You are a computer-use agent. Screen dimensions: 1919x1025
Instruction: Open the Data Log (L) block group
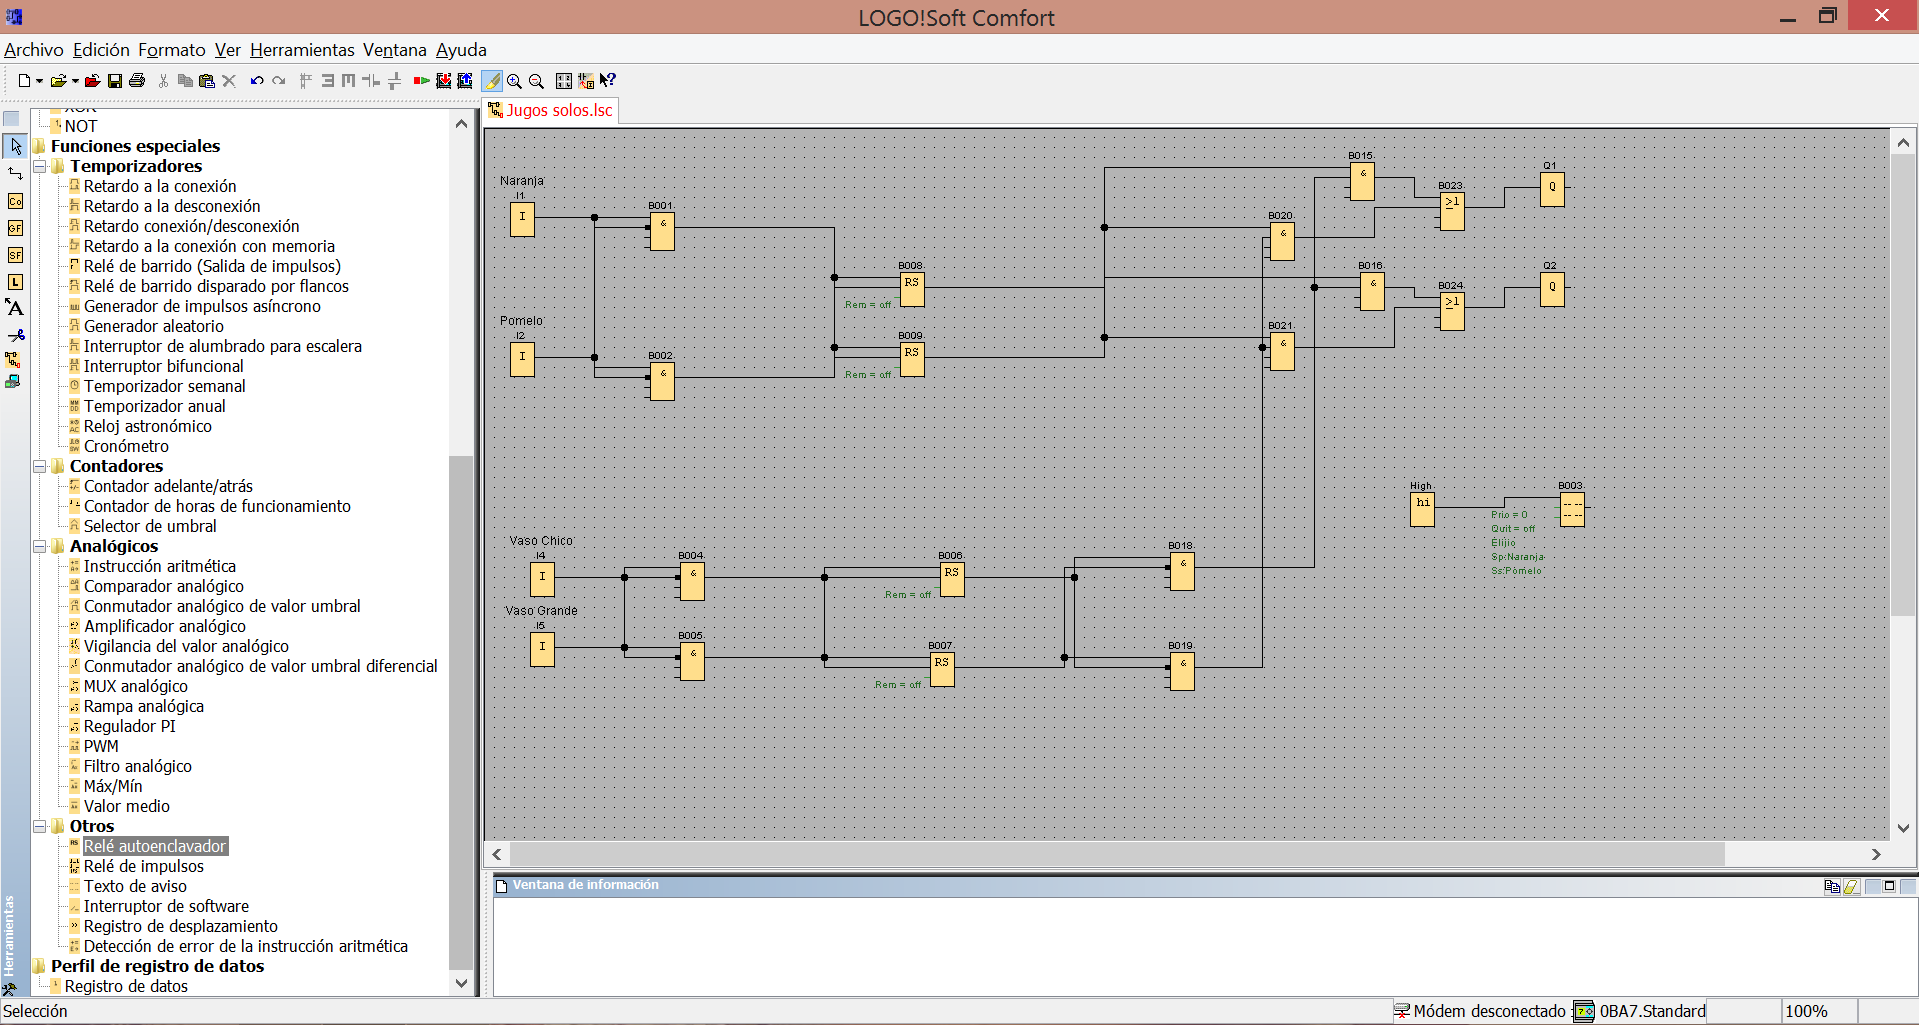15,282
